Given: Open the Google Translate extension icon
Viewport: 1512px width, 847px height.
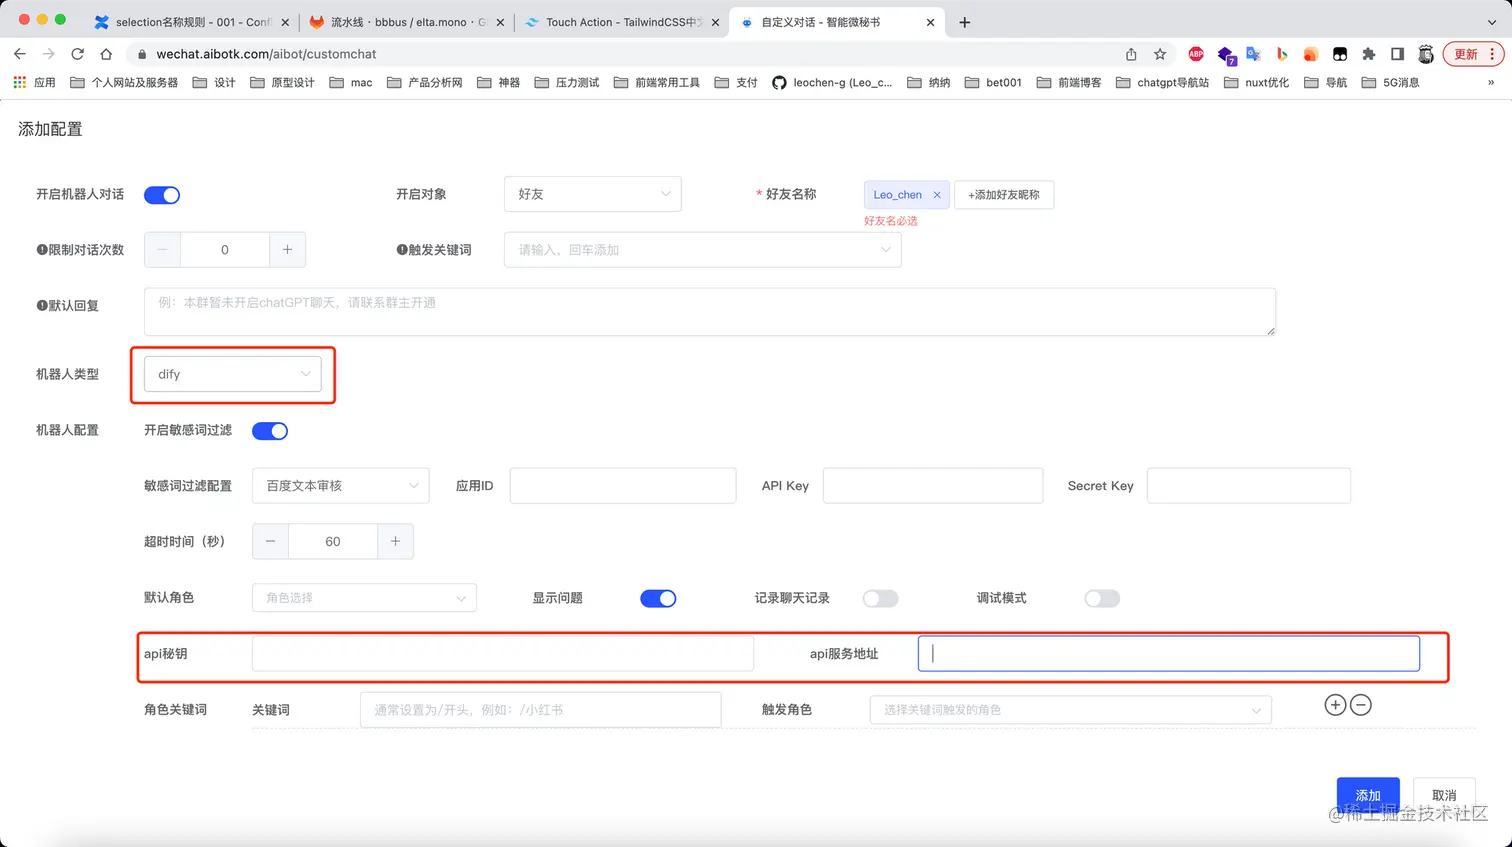Looking at the screenshot, I should (1253, 54).
